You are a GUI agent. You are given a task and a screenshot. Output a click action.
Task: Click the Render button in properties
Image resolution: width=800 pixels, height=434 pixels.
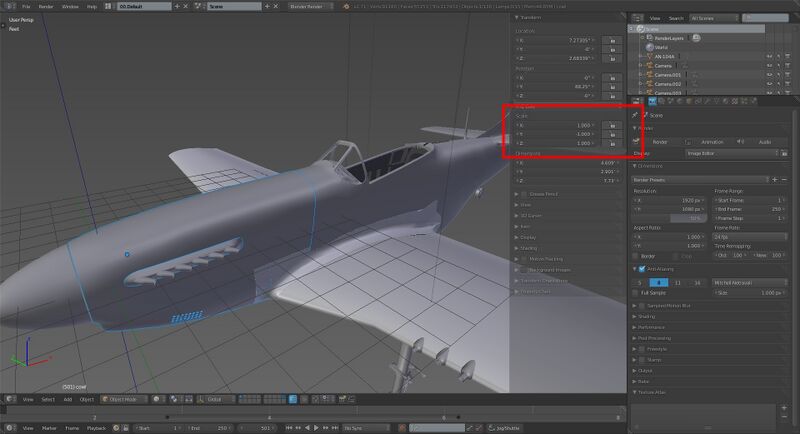[656, 142]
